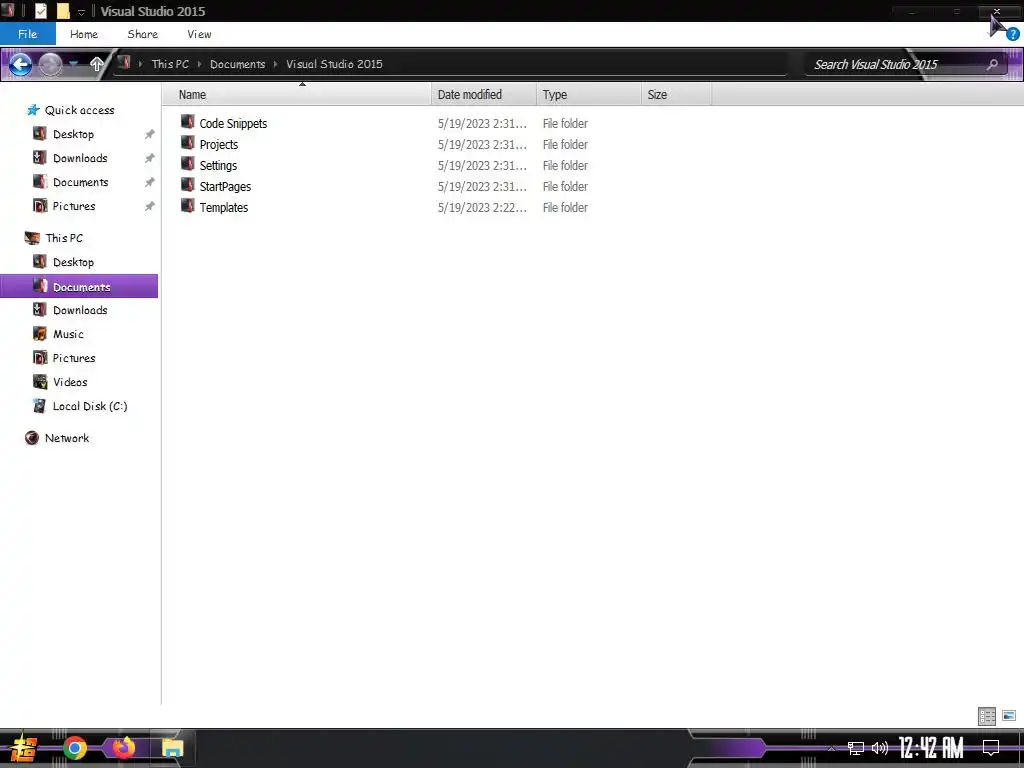Select Network in the navigation pane
The image size is (1024, 768).
[x=67, y=438]
